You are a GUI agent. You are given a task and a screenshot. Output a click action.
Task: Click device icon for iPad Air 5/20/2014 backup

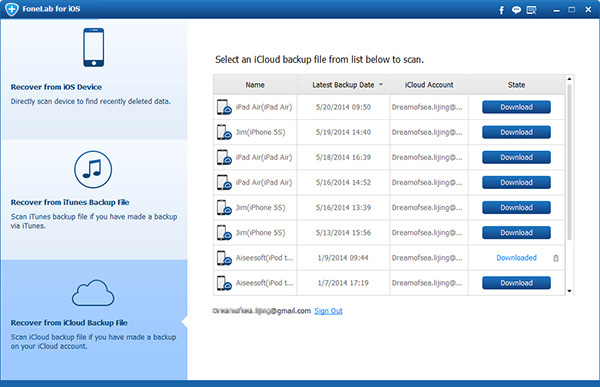click(224, 107)
